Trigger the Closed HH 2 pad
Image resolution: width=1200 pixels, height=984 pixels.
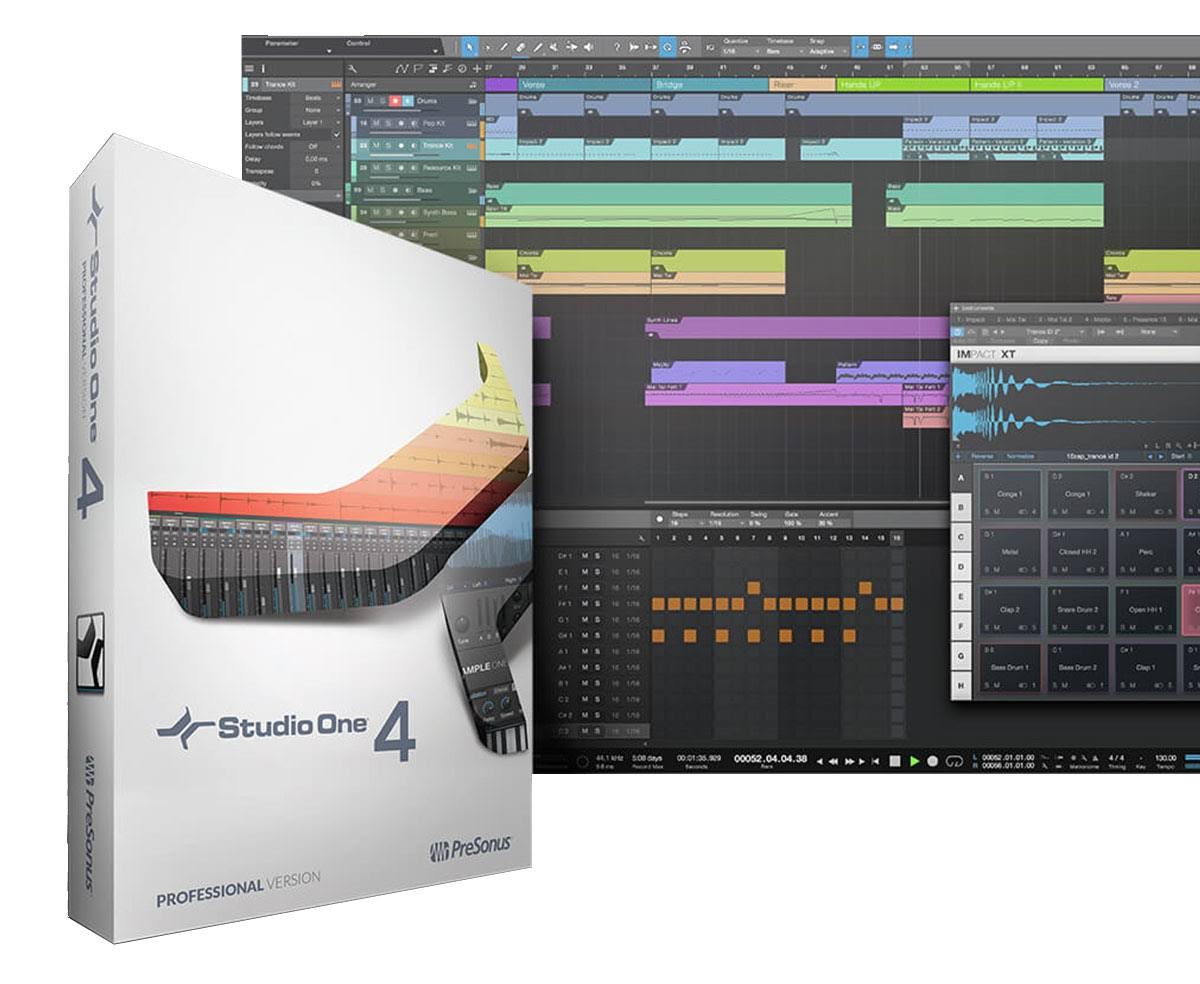[1078, 552]
